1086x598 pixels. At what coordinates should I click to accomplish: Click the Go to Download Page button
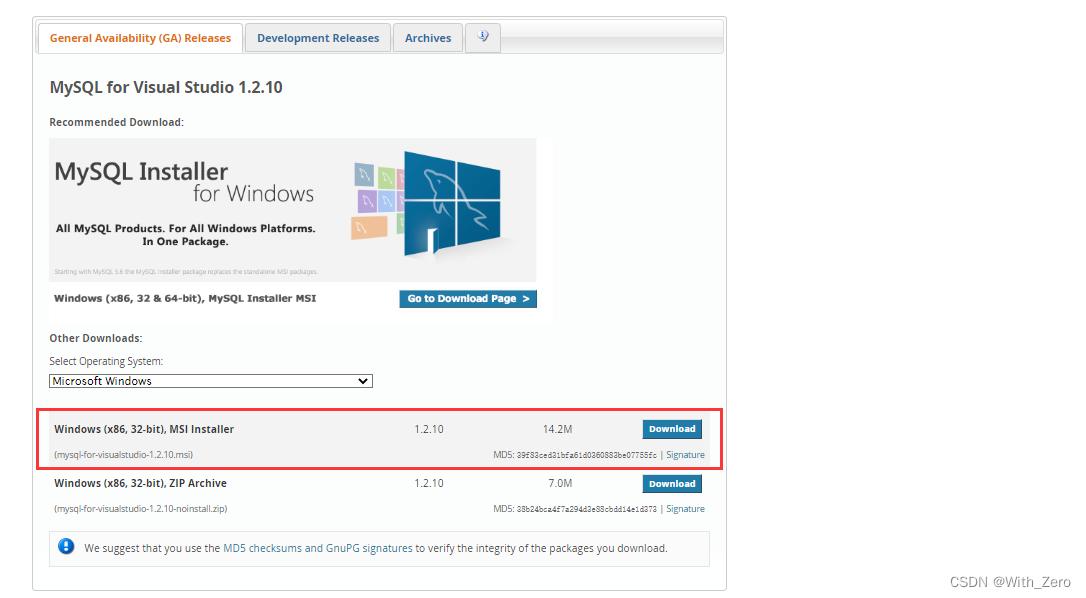pos(468,299)
